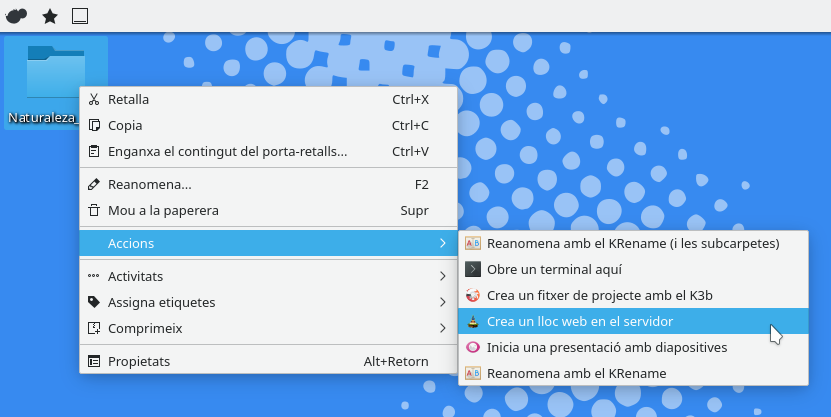Click the trash icon for Mou a la paperera
Image resolution: width=831 pixels, height=417 pixels.
(x=94, y=211)
